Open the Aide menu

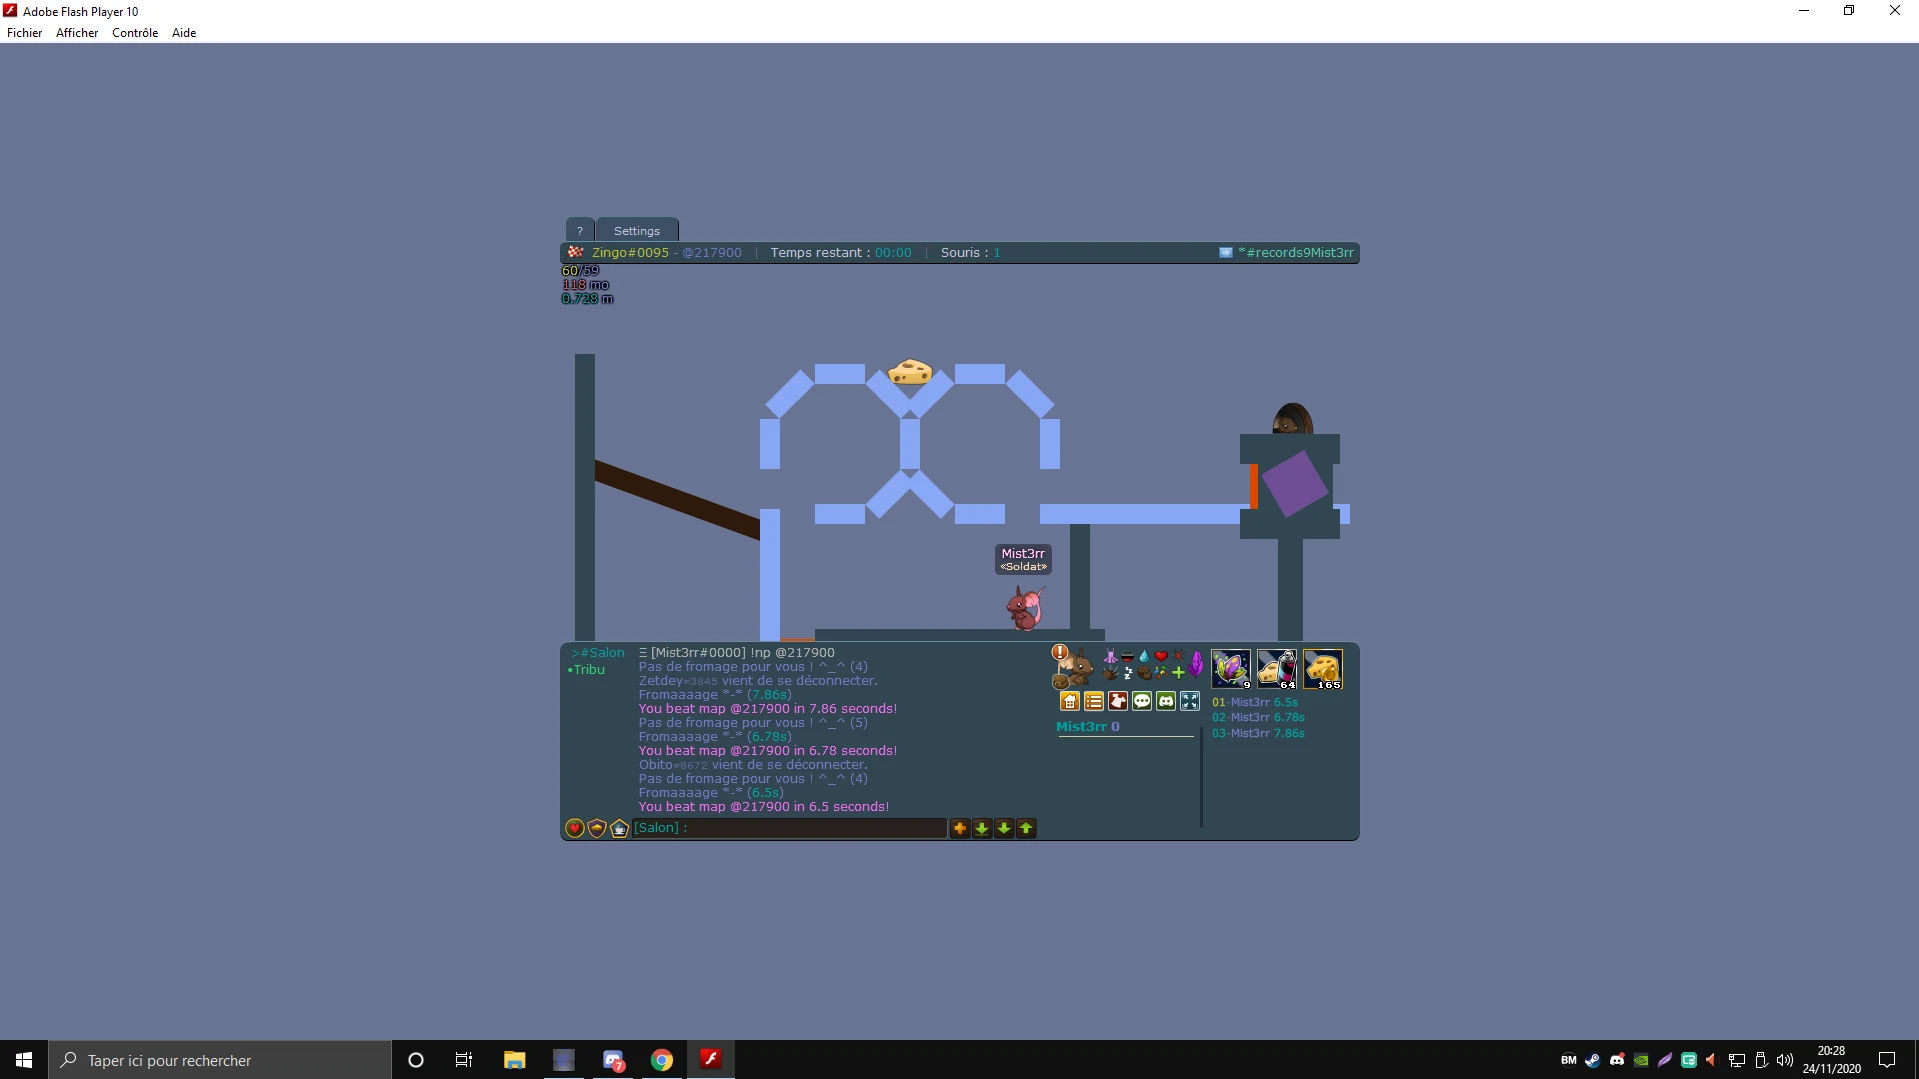[184, 33]
